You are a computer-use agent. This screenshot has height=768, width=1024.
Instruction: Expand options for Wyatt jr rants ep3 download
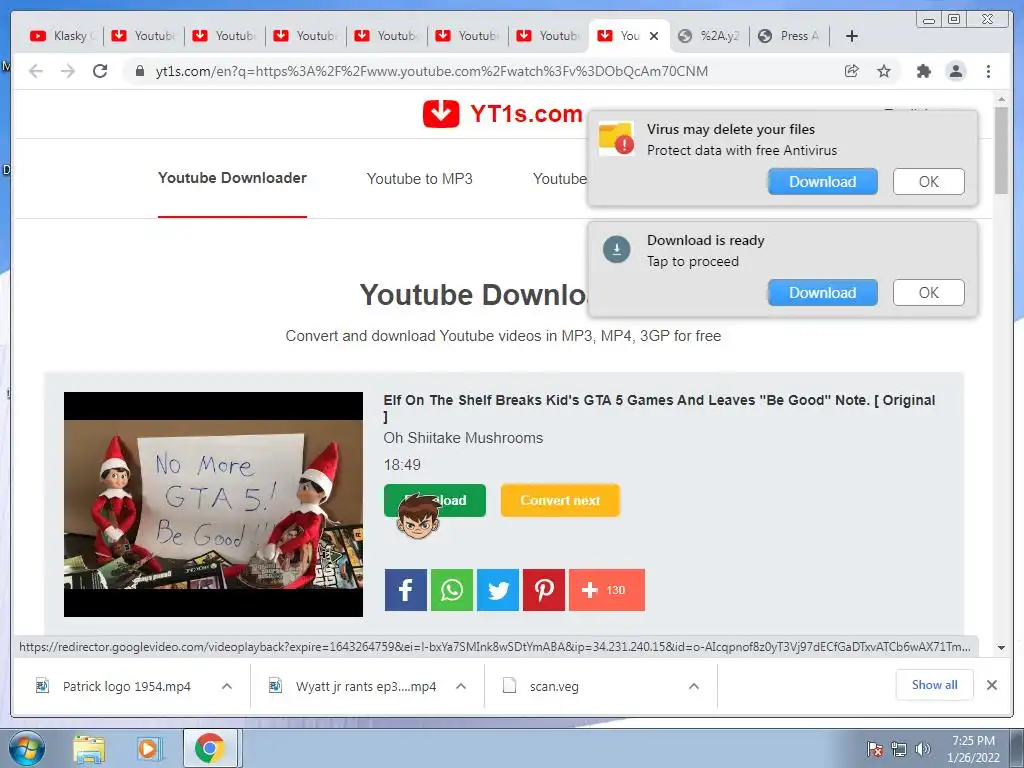461,686
